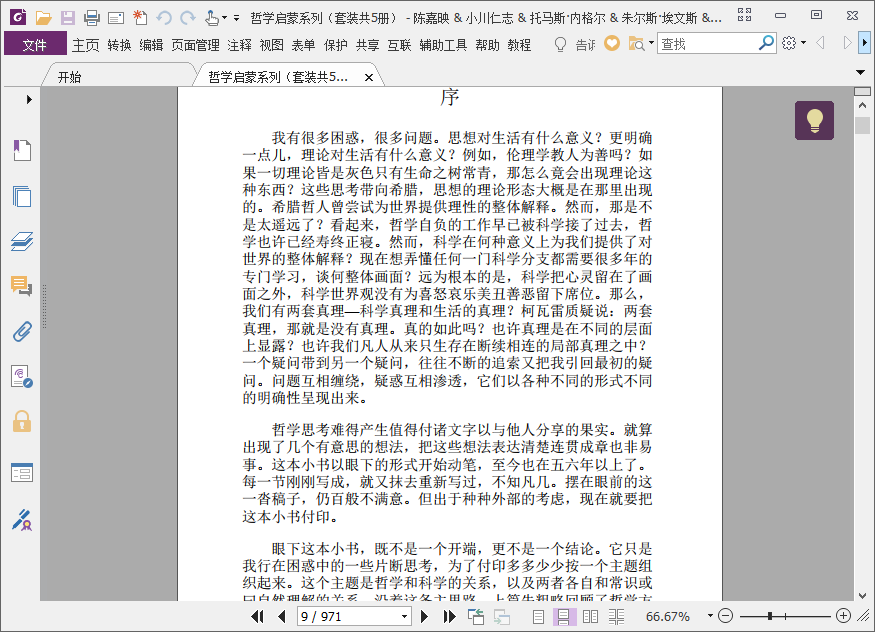875x632 pixels.
Task: Go to the previous page
Action: (281, 616)
